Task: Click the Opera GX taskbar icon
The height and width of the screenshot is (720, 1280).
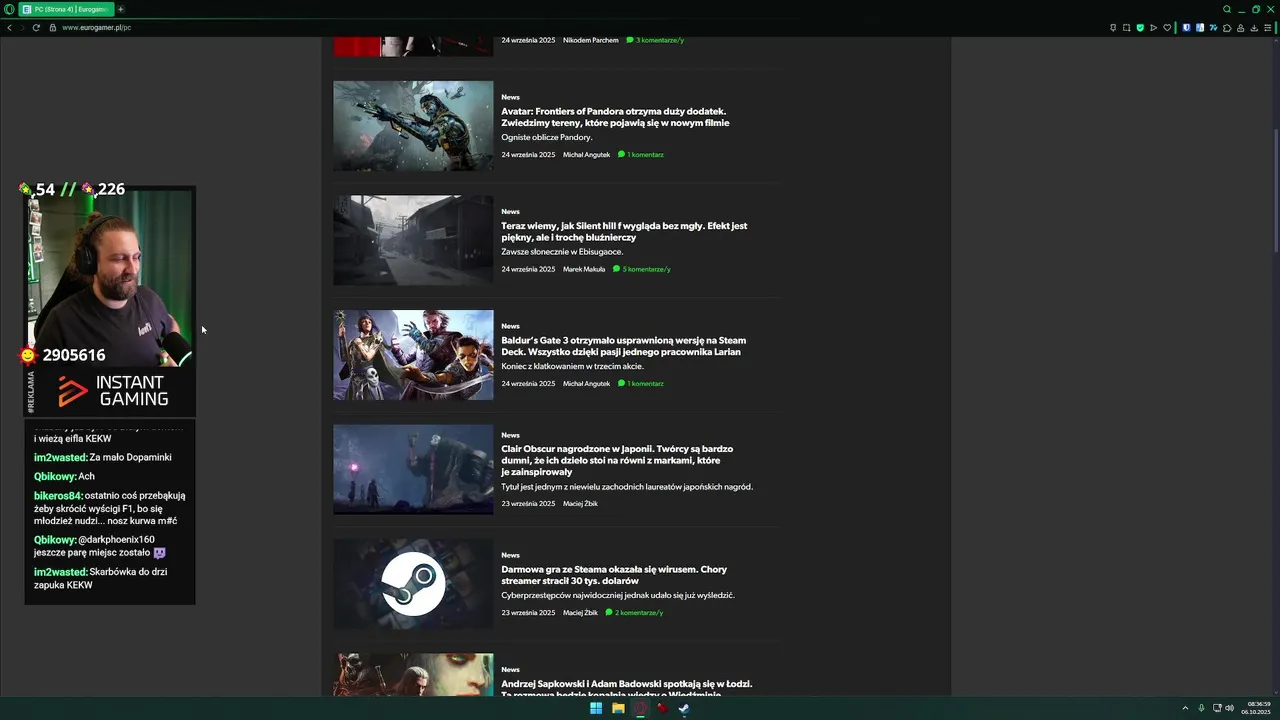Action: [640, 708]
